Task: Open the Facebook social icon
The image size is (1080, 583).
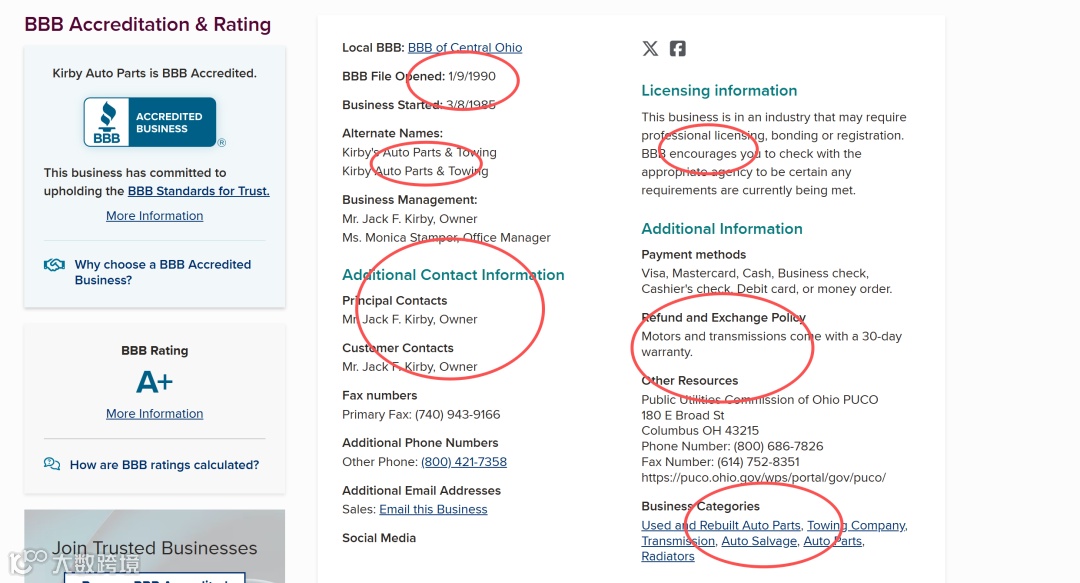Action: pos(678,48)
